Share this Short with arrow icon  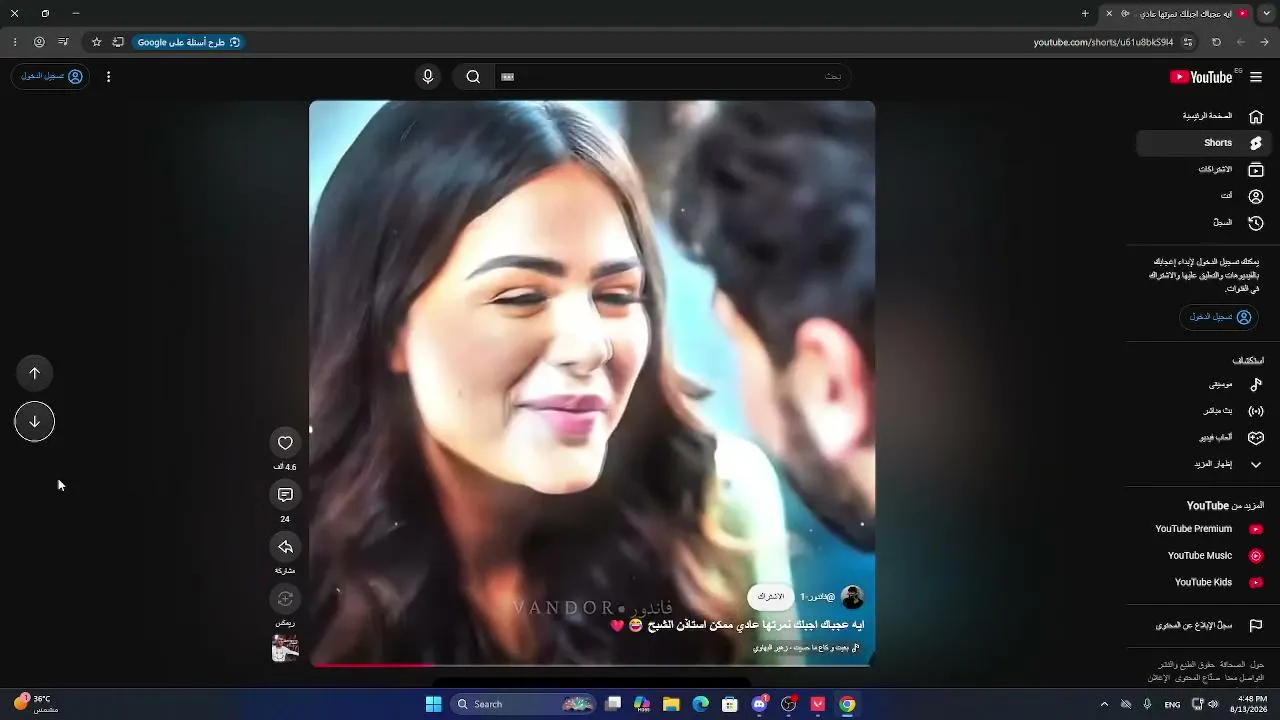(285, 547)
